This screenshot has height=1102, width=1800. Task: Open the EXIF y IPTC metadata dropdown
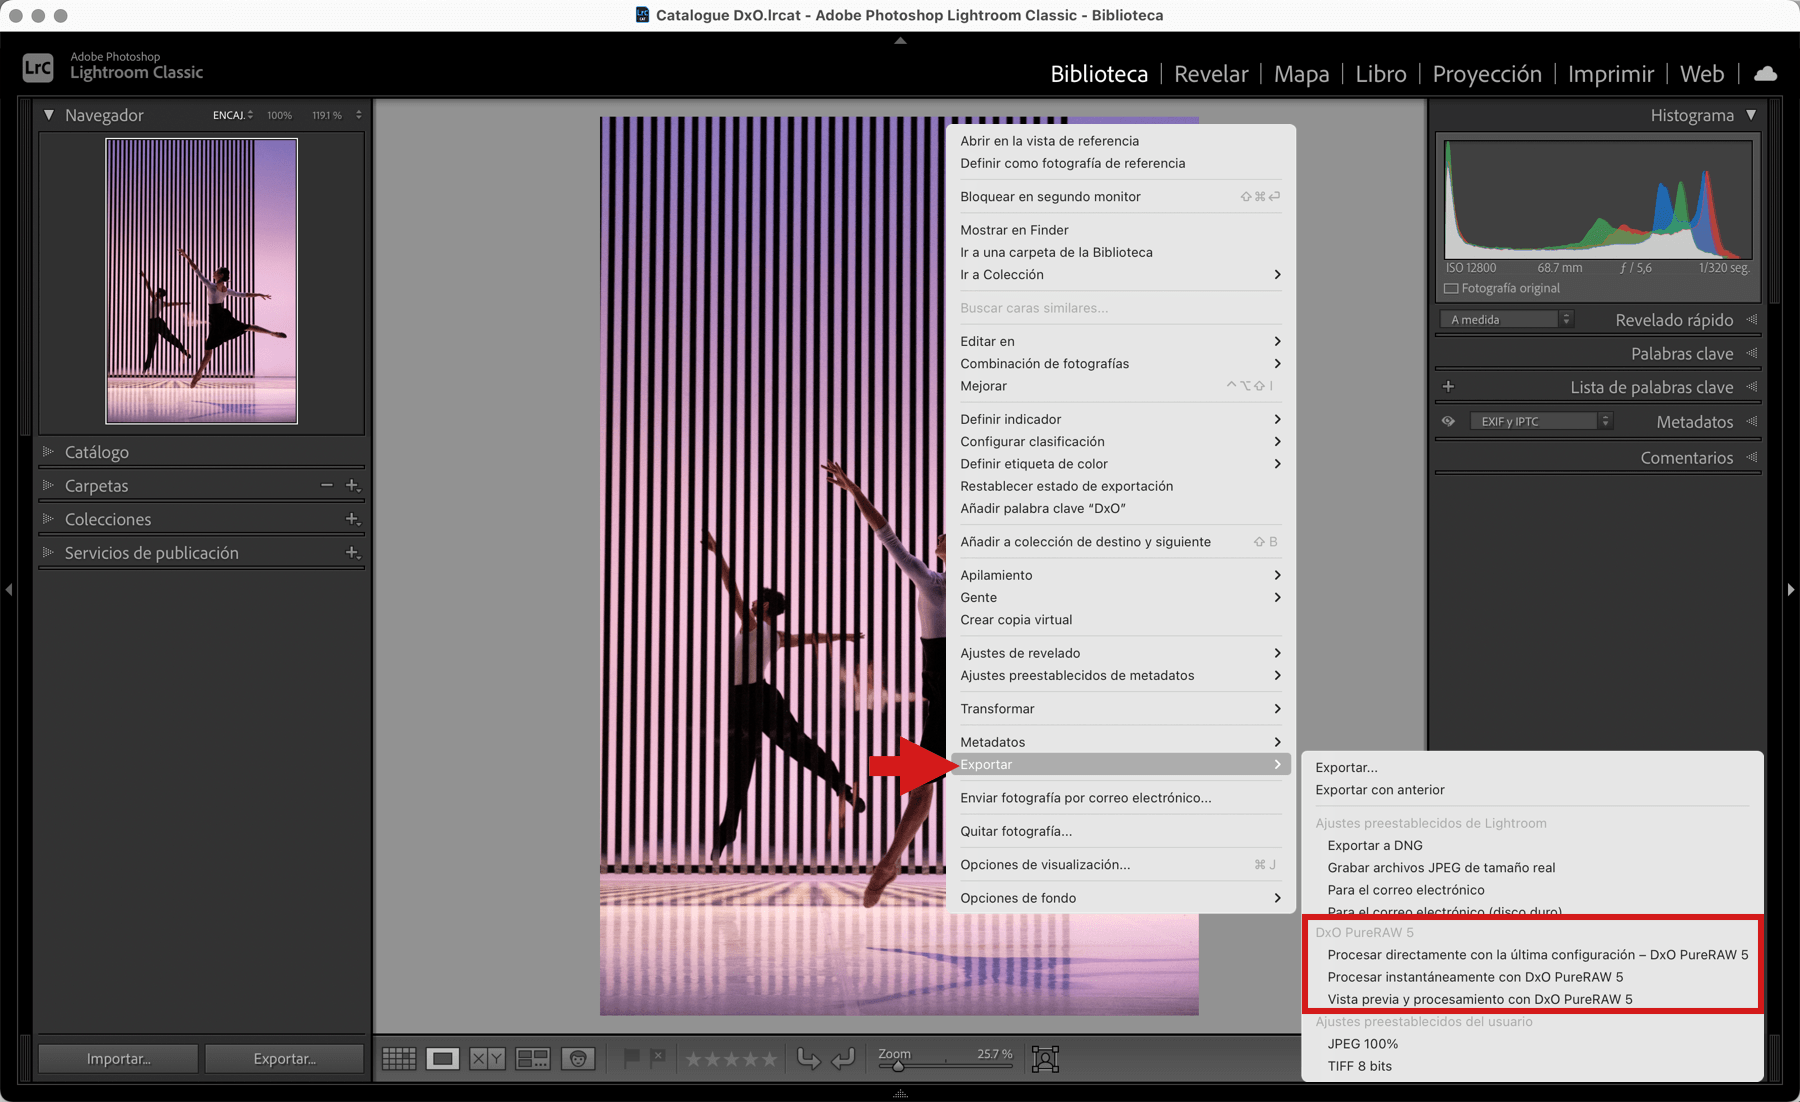click(x=1540, y=421)
